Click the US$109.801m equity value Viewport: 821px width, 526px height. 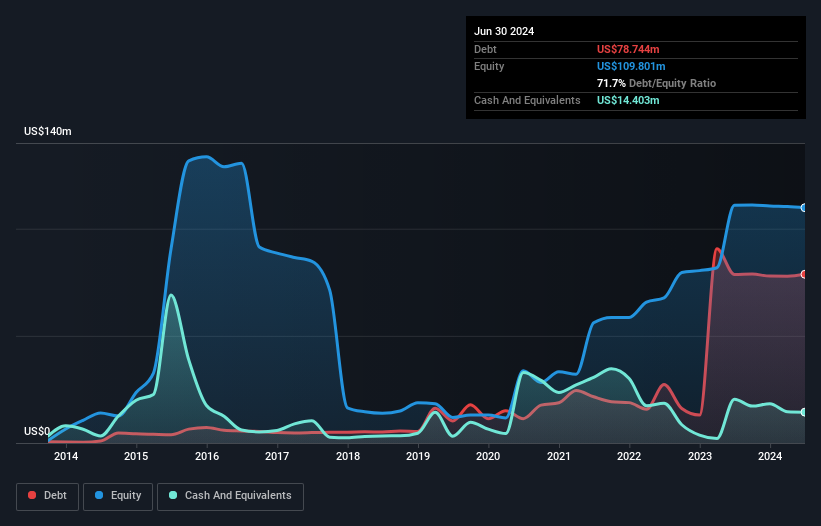click(x=631, y=66)
